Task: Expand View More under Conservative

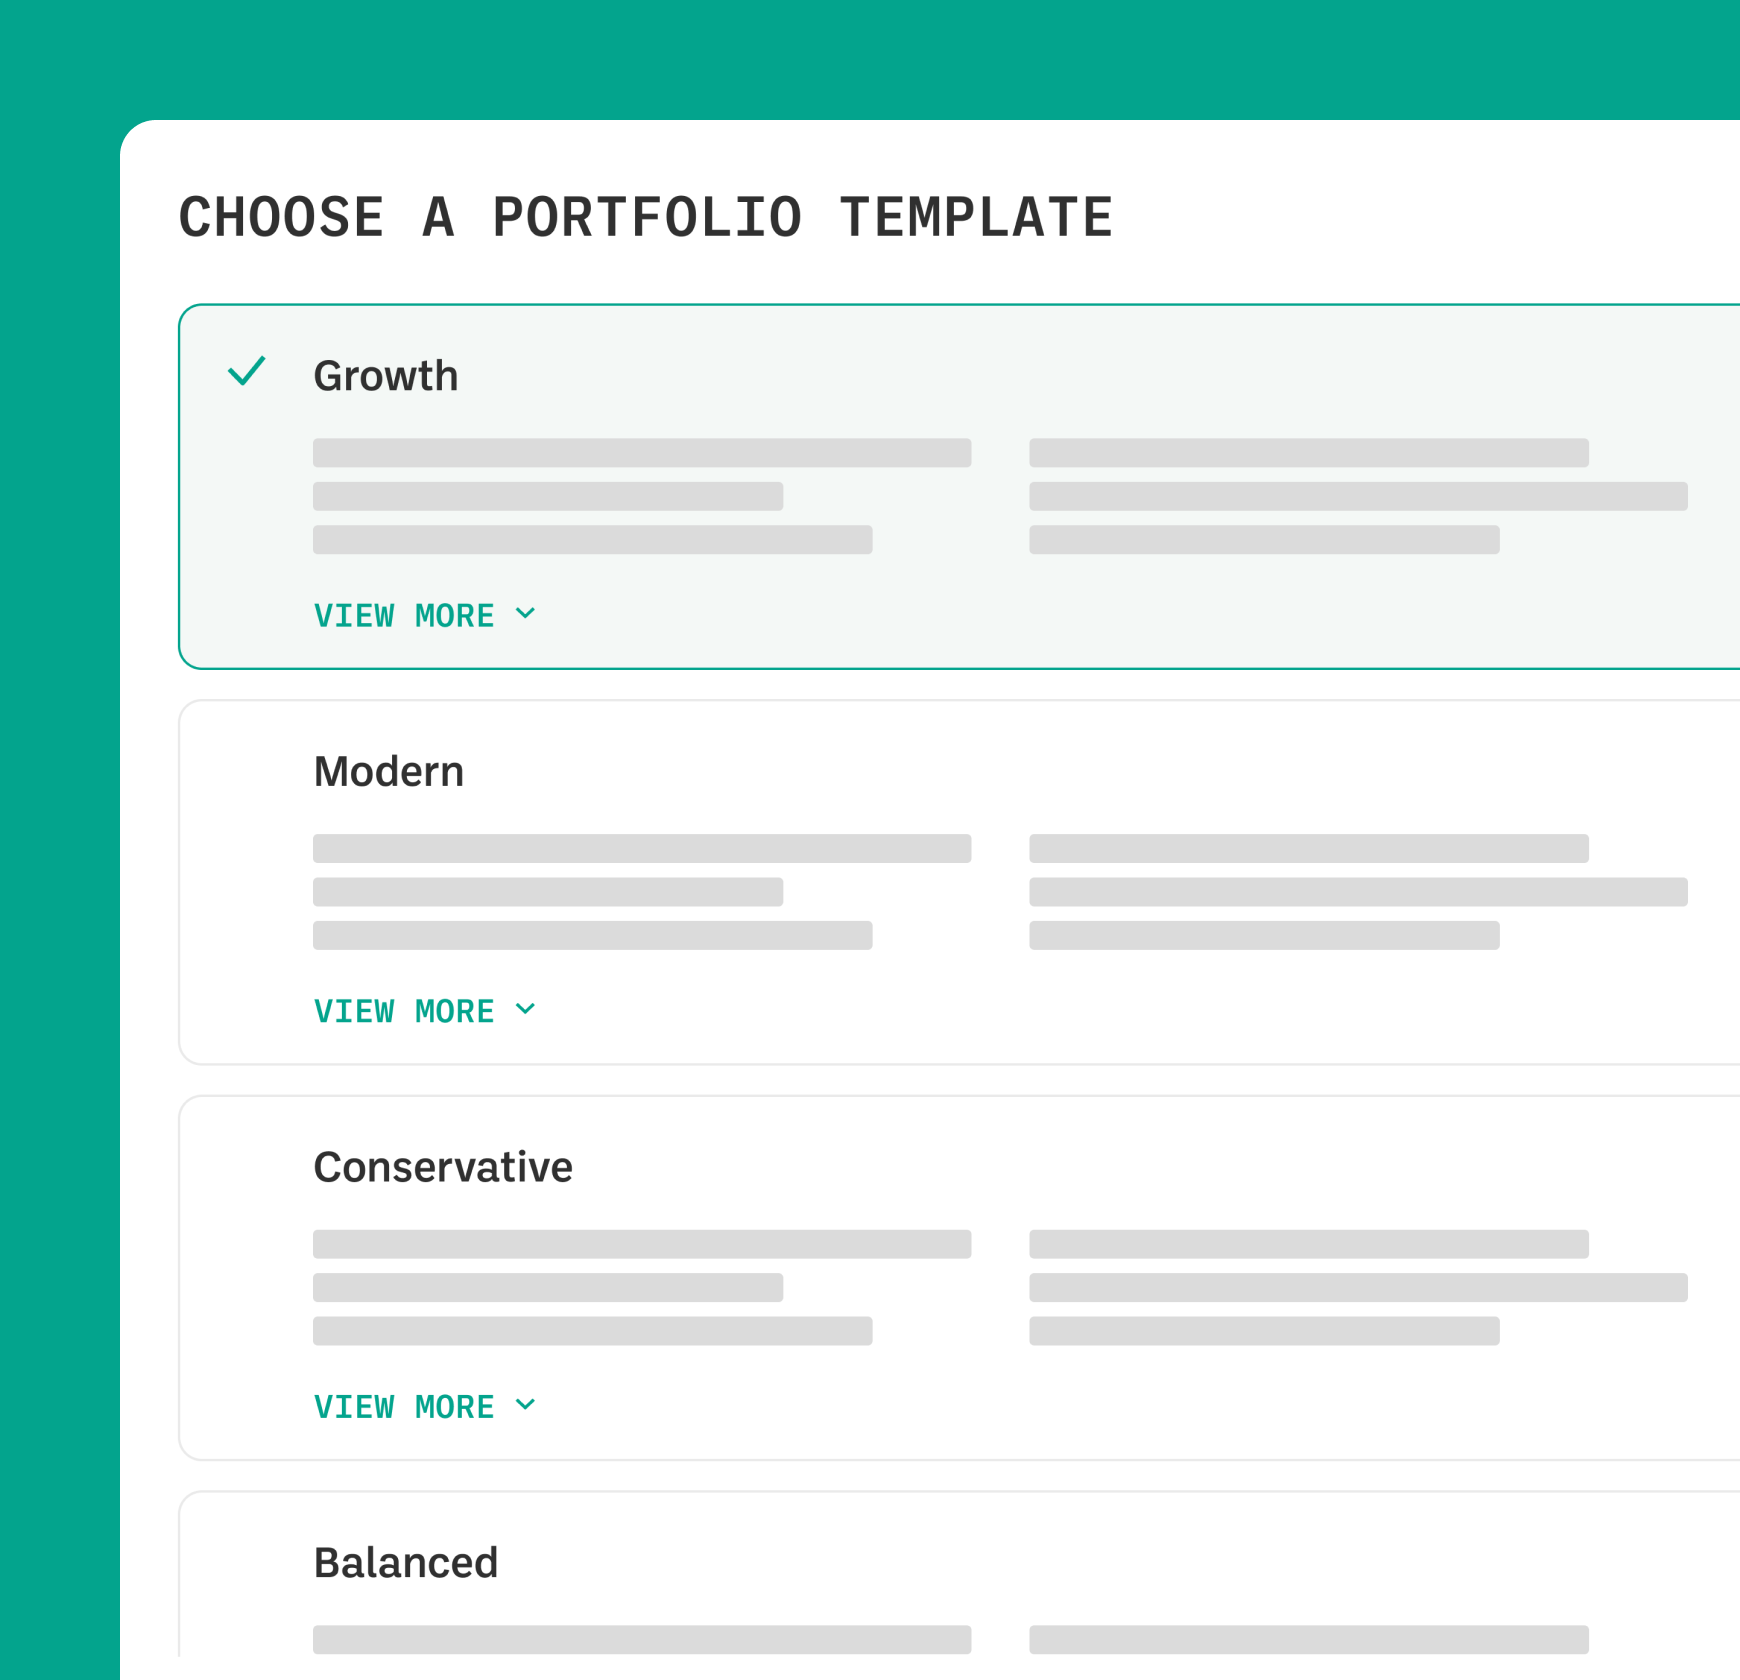Action: 404,1407
